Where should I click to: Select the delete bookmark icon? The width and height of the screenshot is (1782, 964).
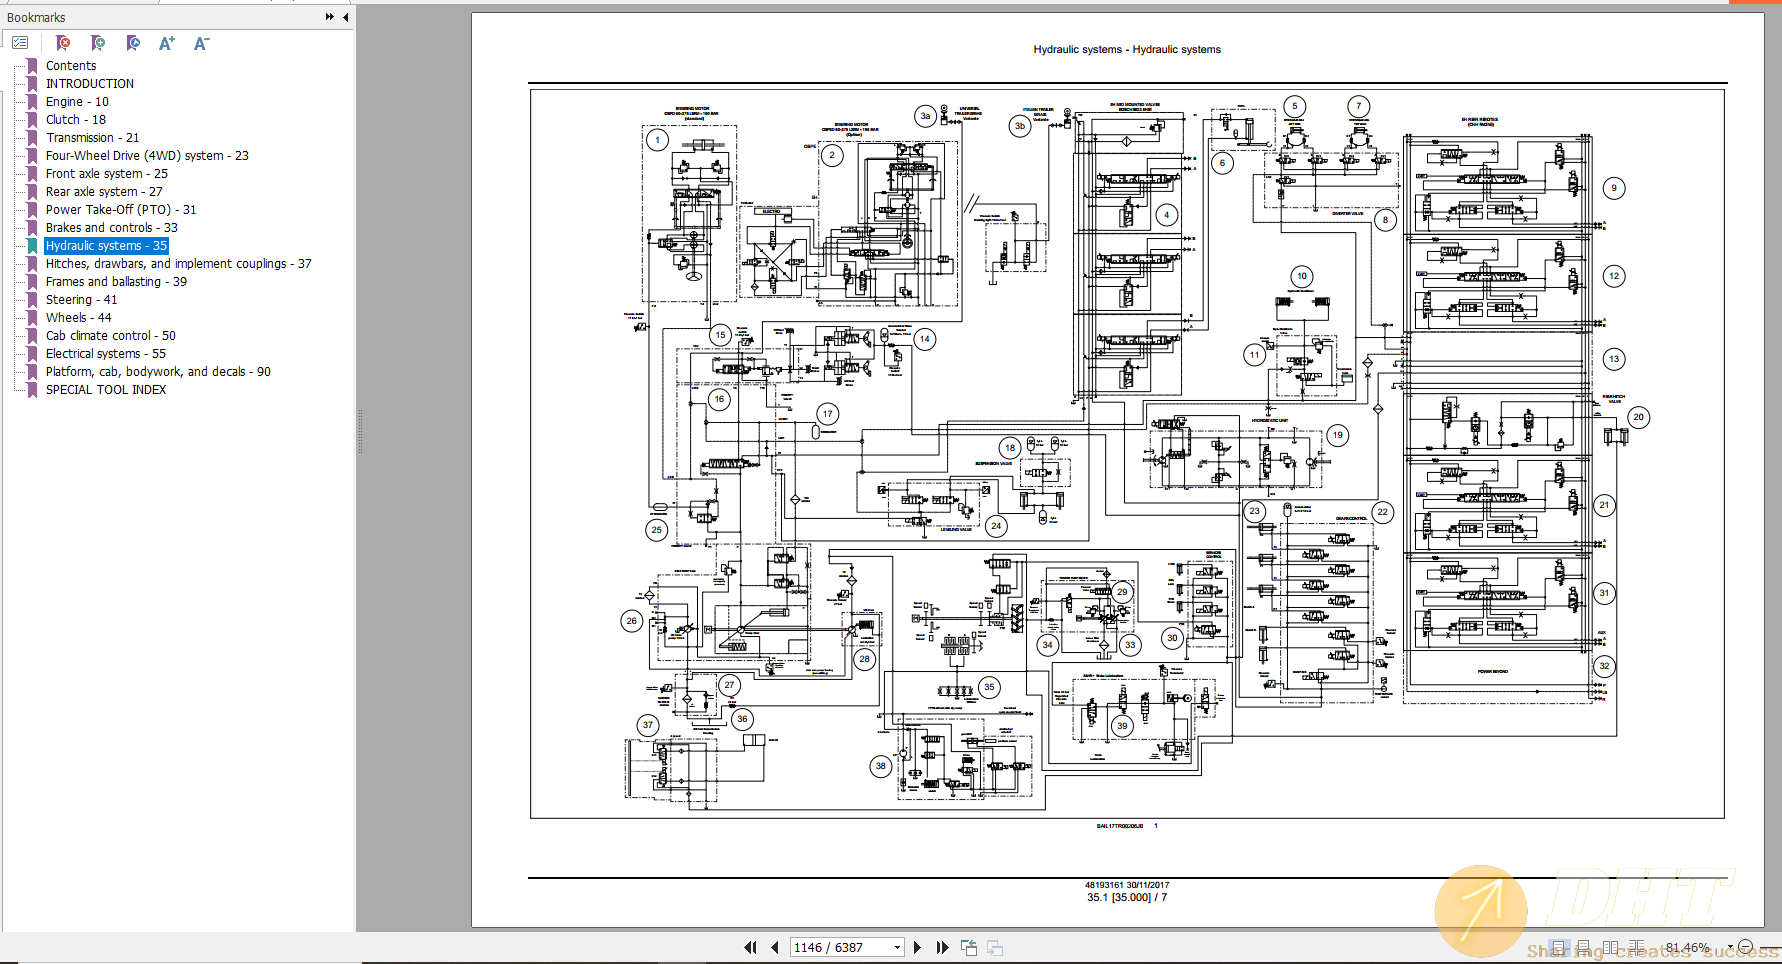pos(63,43)
